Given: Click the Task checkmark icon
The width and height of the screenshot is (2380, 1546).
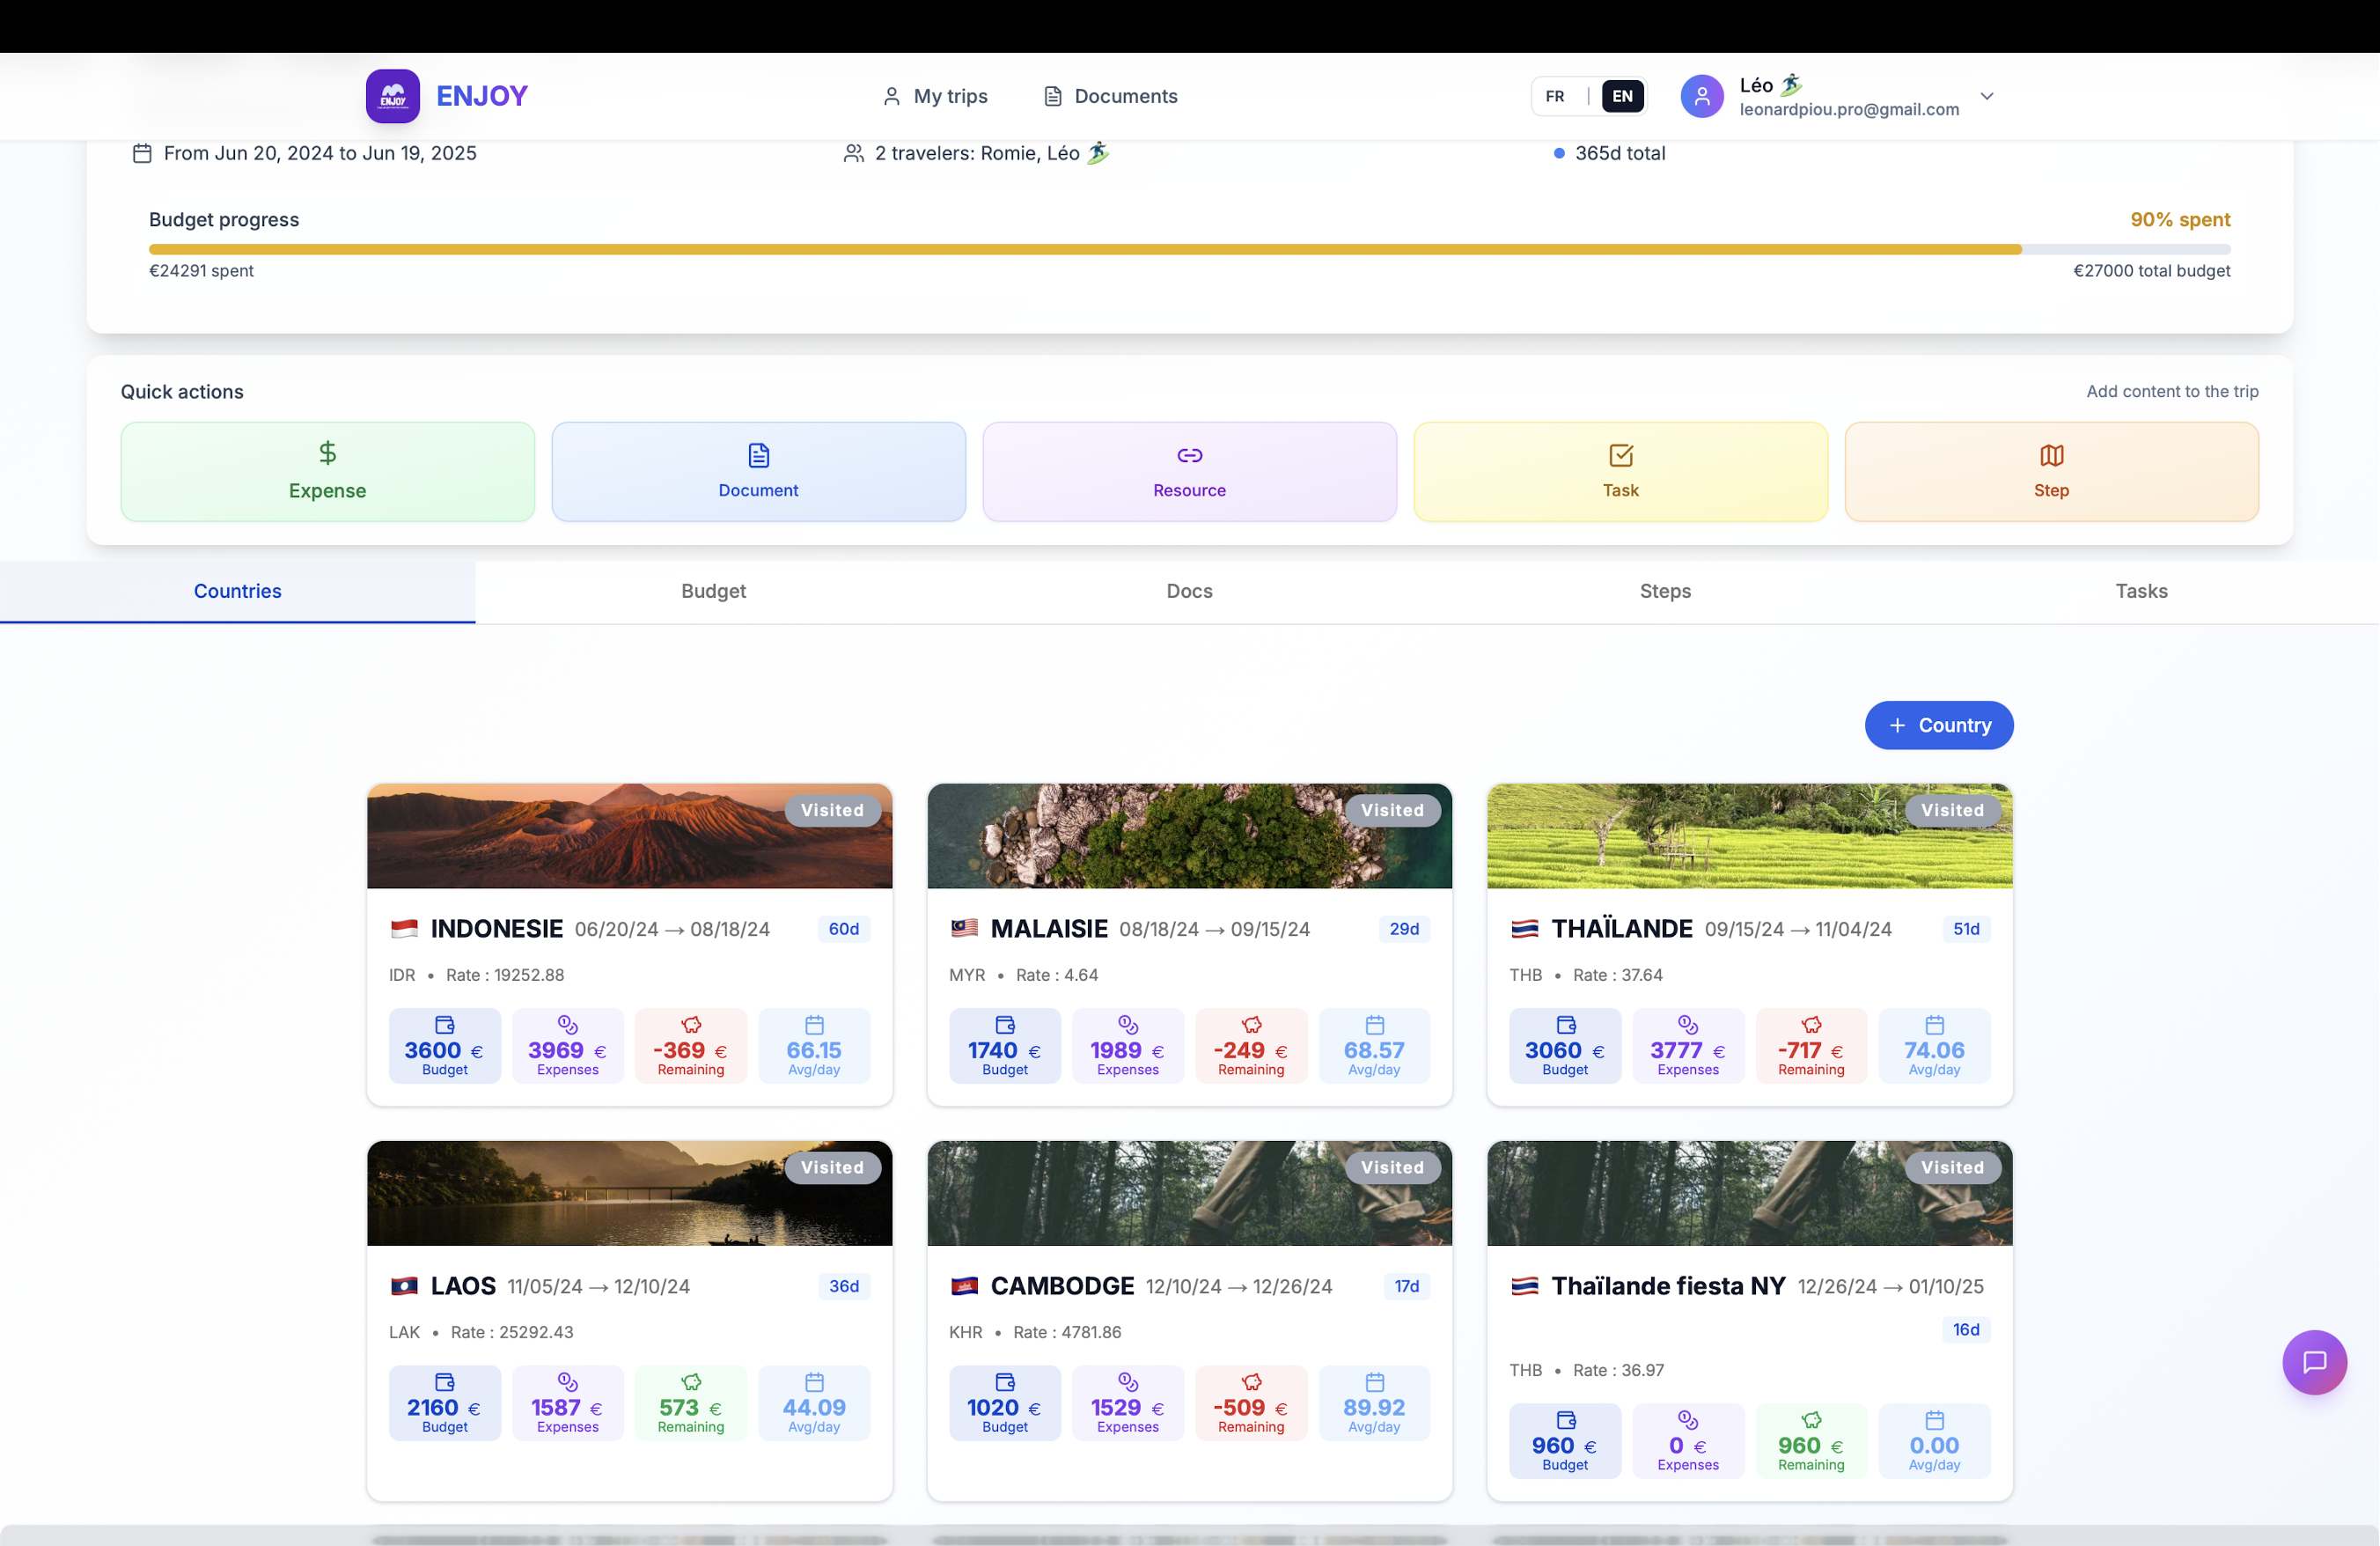Looking at the screenshot, I should coord(1620,455).
